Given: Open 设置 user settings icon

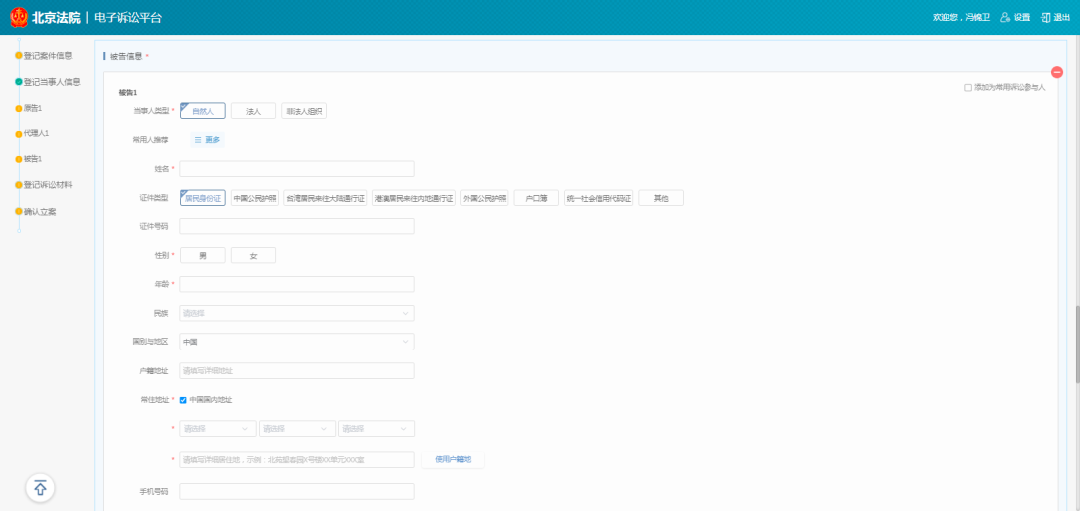Looking at the screenshot, I should (1005, 17).
